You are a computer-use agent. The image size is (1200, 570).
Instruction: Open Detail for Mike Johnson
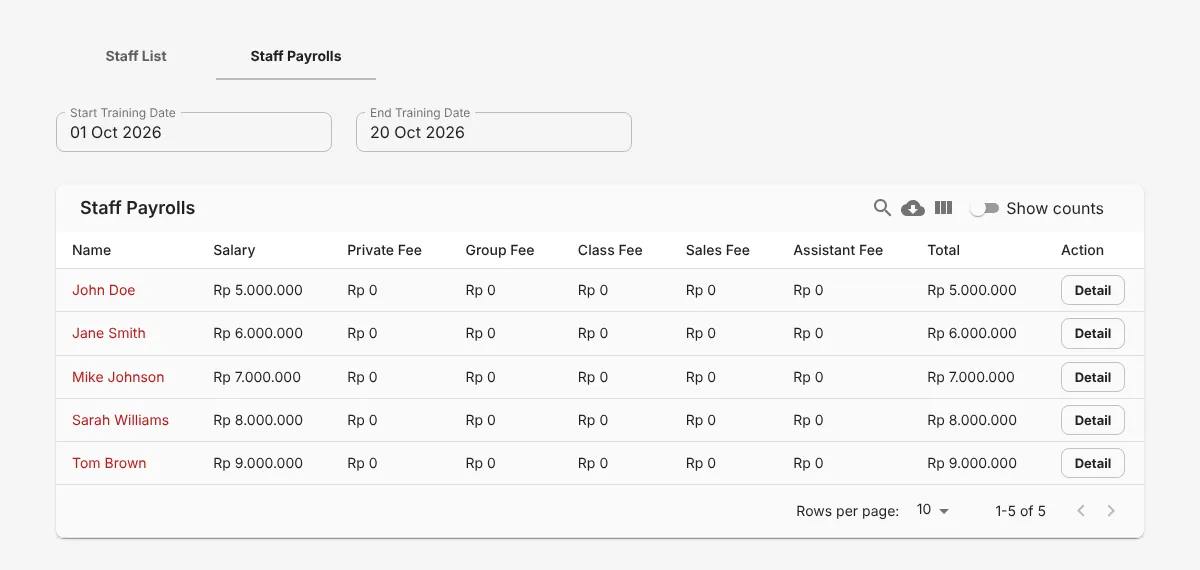[x=1093, y=377]
